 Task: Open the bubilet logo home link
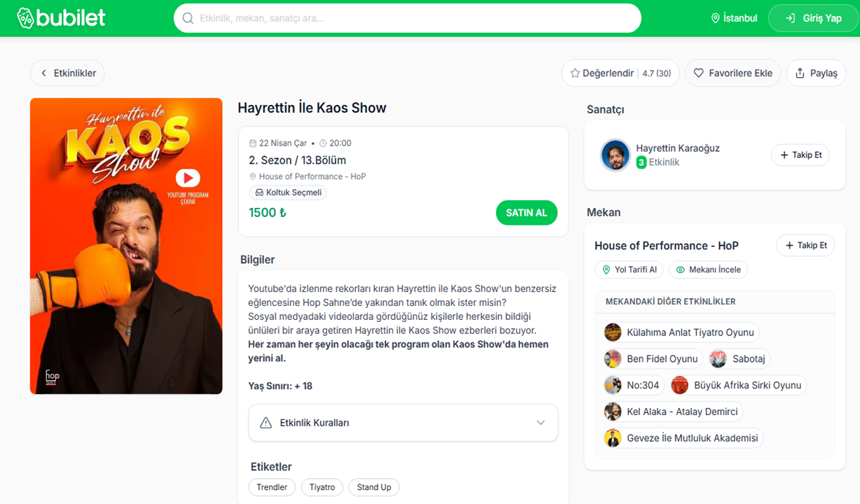click(x=61, y=18)
